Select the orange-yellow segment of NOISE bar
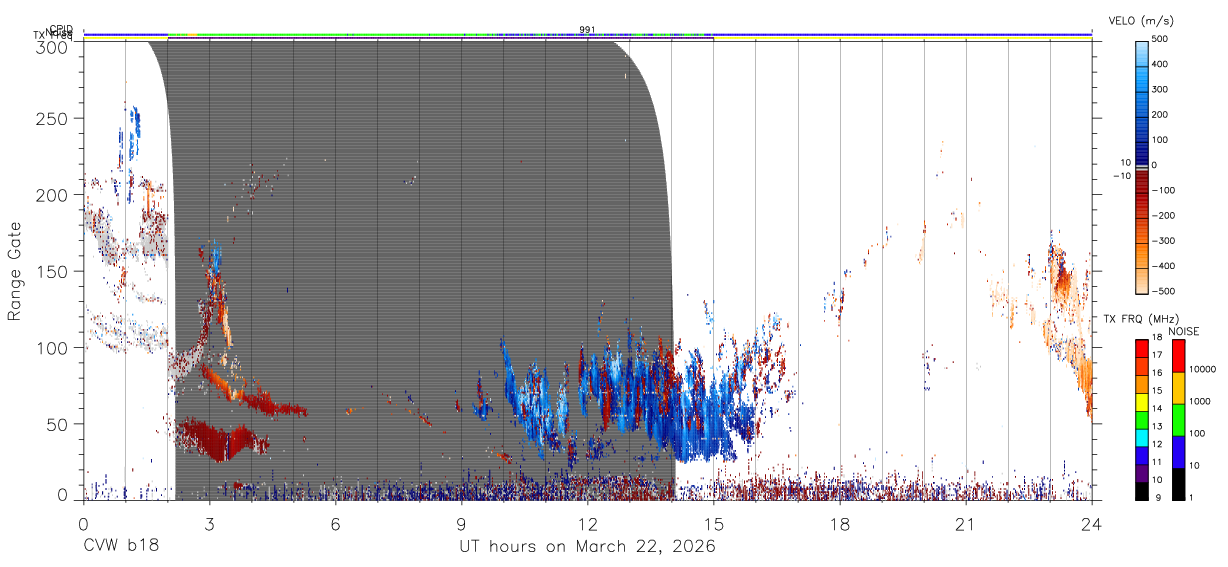 pyautogui.click(x=1178, y=388)
